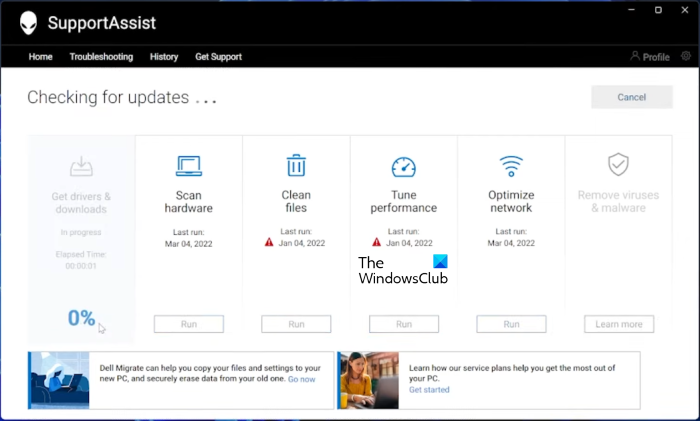
Task: Open the Home tab
Action: [x=40, y=57]
